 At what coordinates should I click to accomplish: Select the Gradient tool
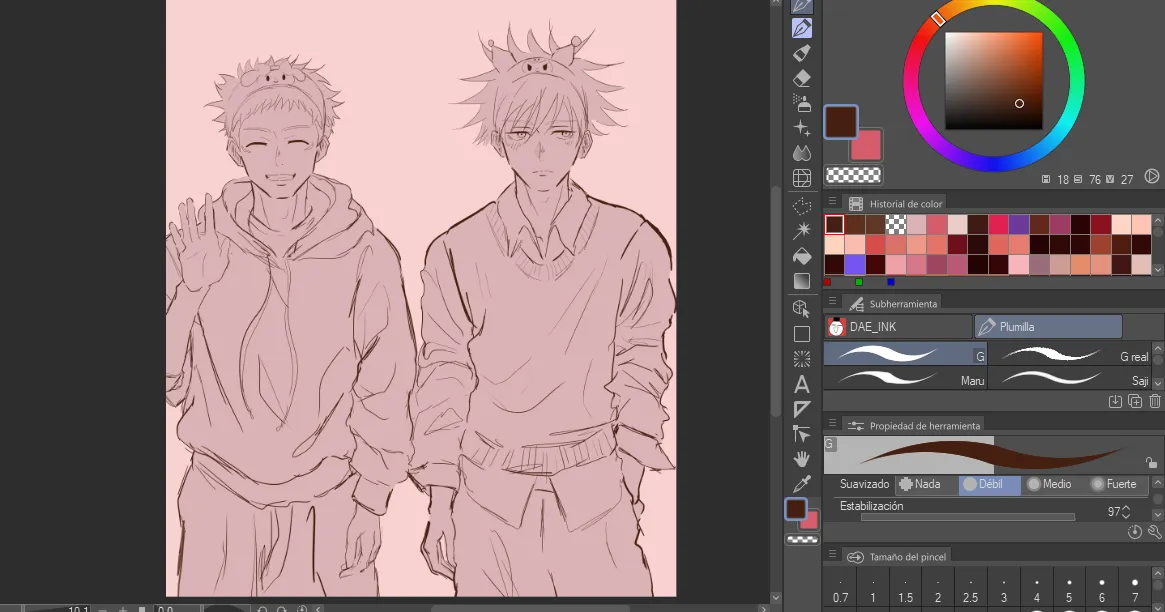pos(802,281)
